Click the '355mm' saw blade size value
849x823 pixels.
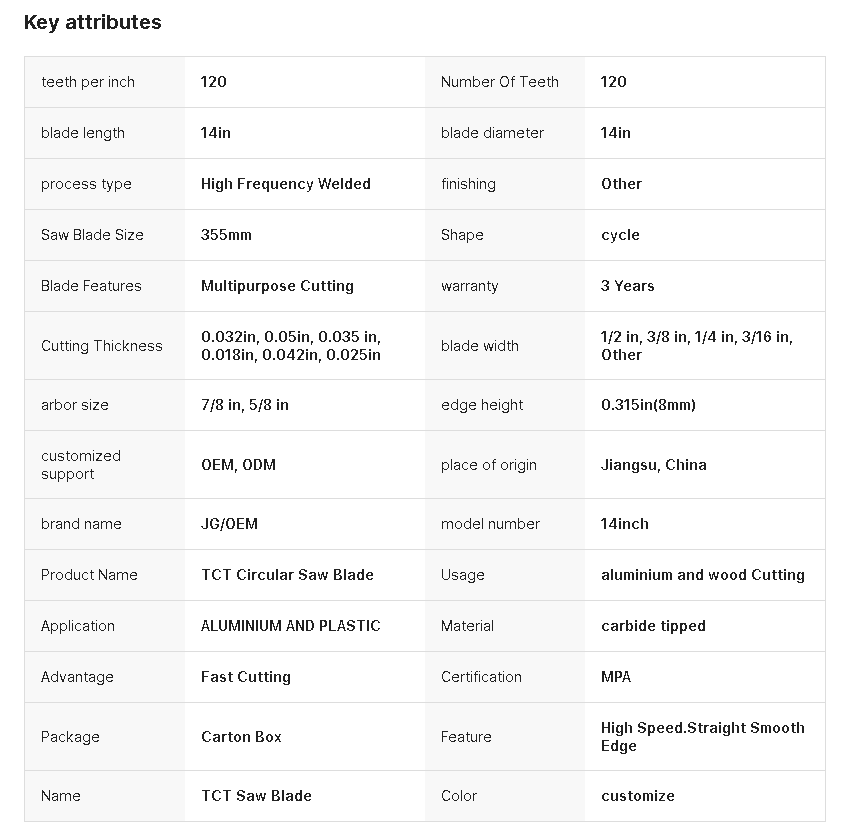click(226, 235)
